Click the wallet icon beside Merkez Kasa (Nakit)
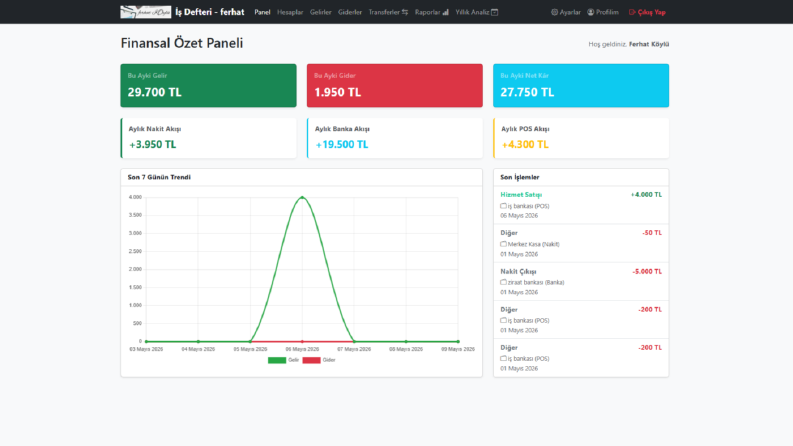This screenshot has width=793, height=446. (x=503, y=244)
